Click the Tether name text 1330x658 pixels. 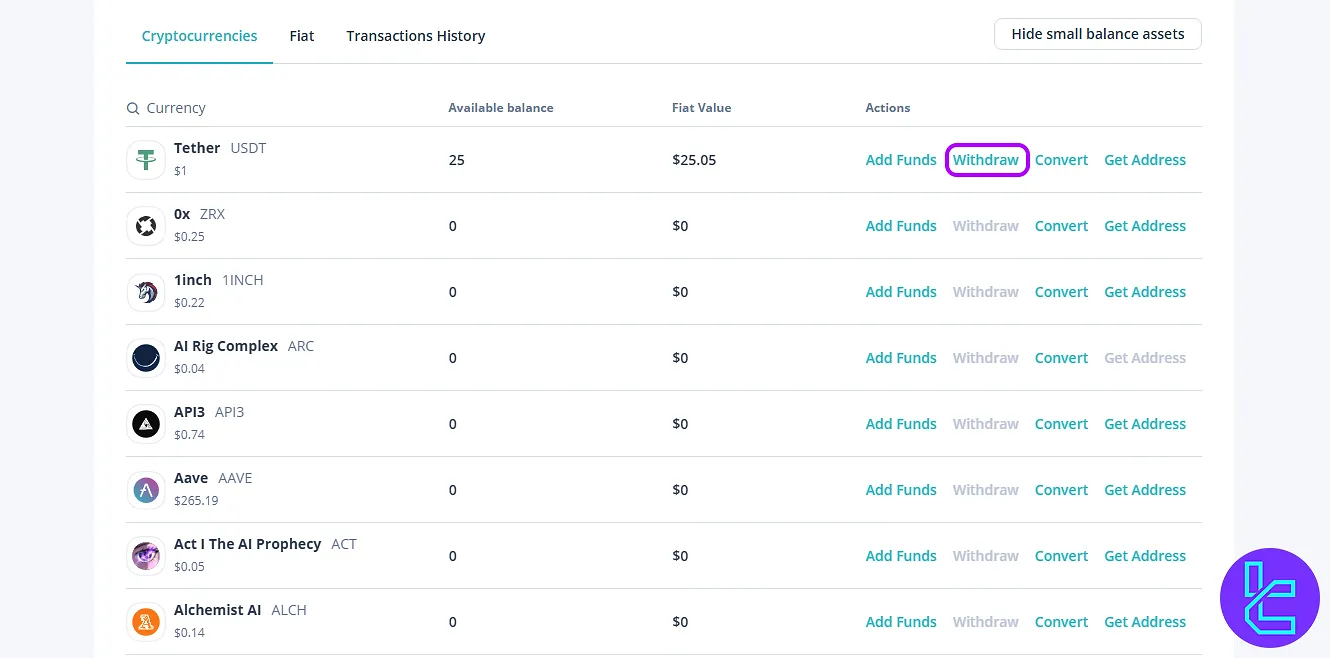[197, 148]
